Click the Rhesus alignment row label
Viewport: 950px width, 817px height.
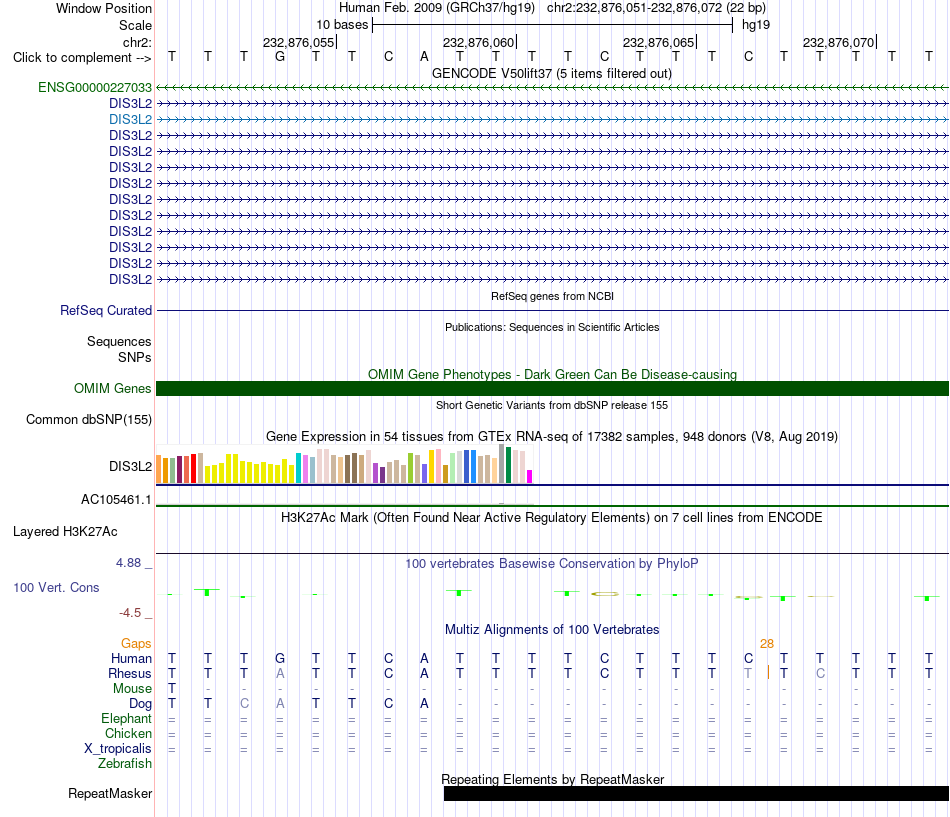click(130, 673)
